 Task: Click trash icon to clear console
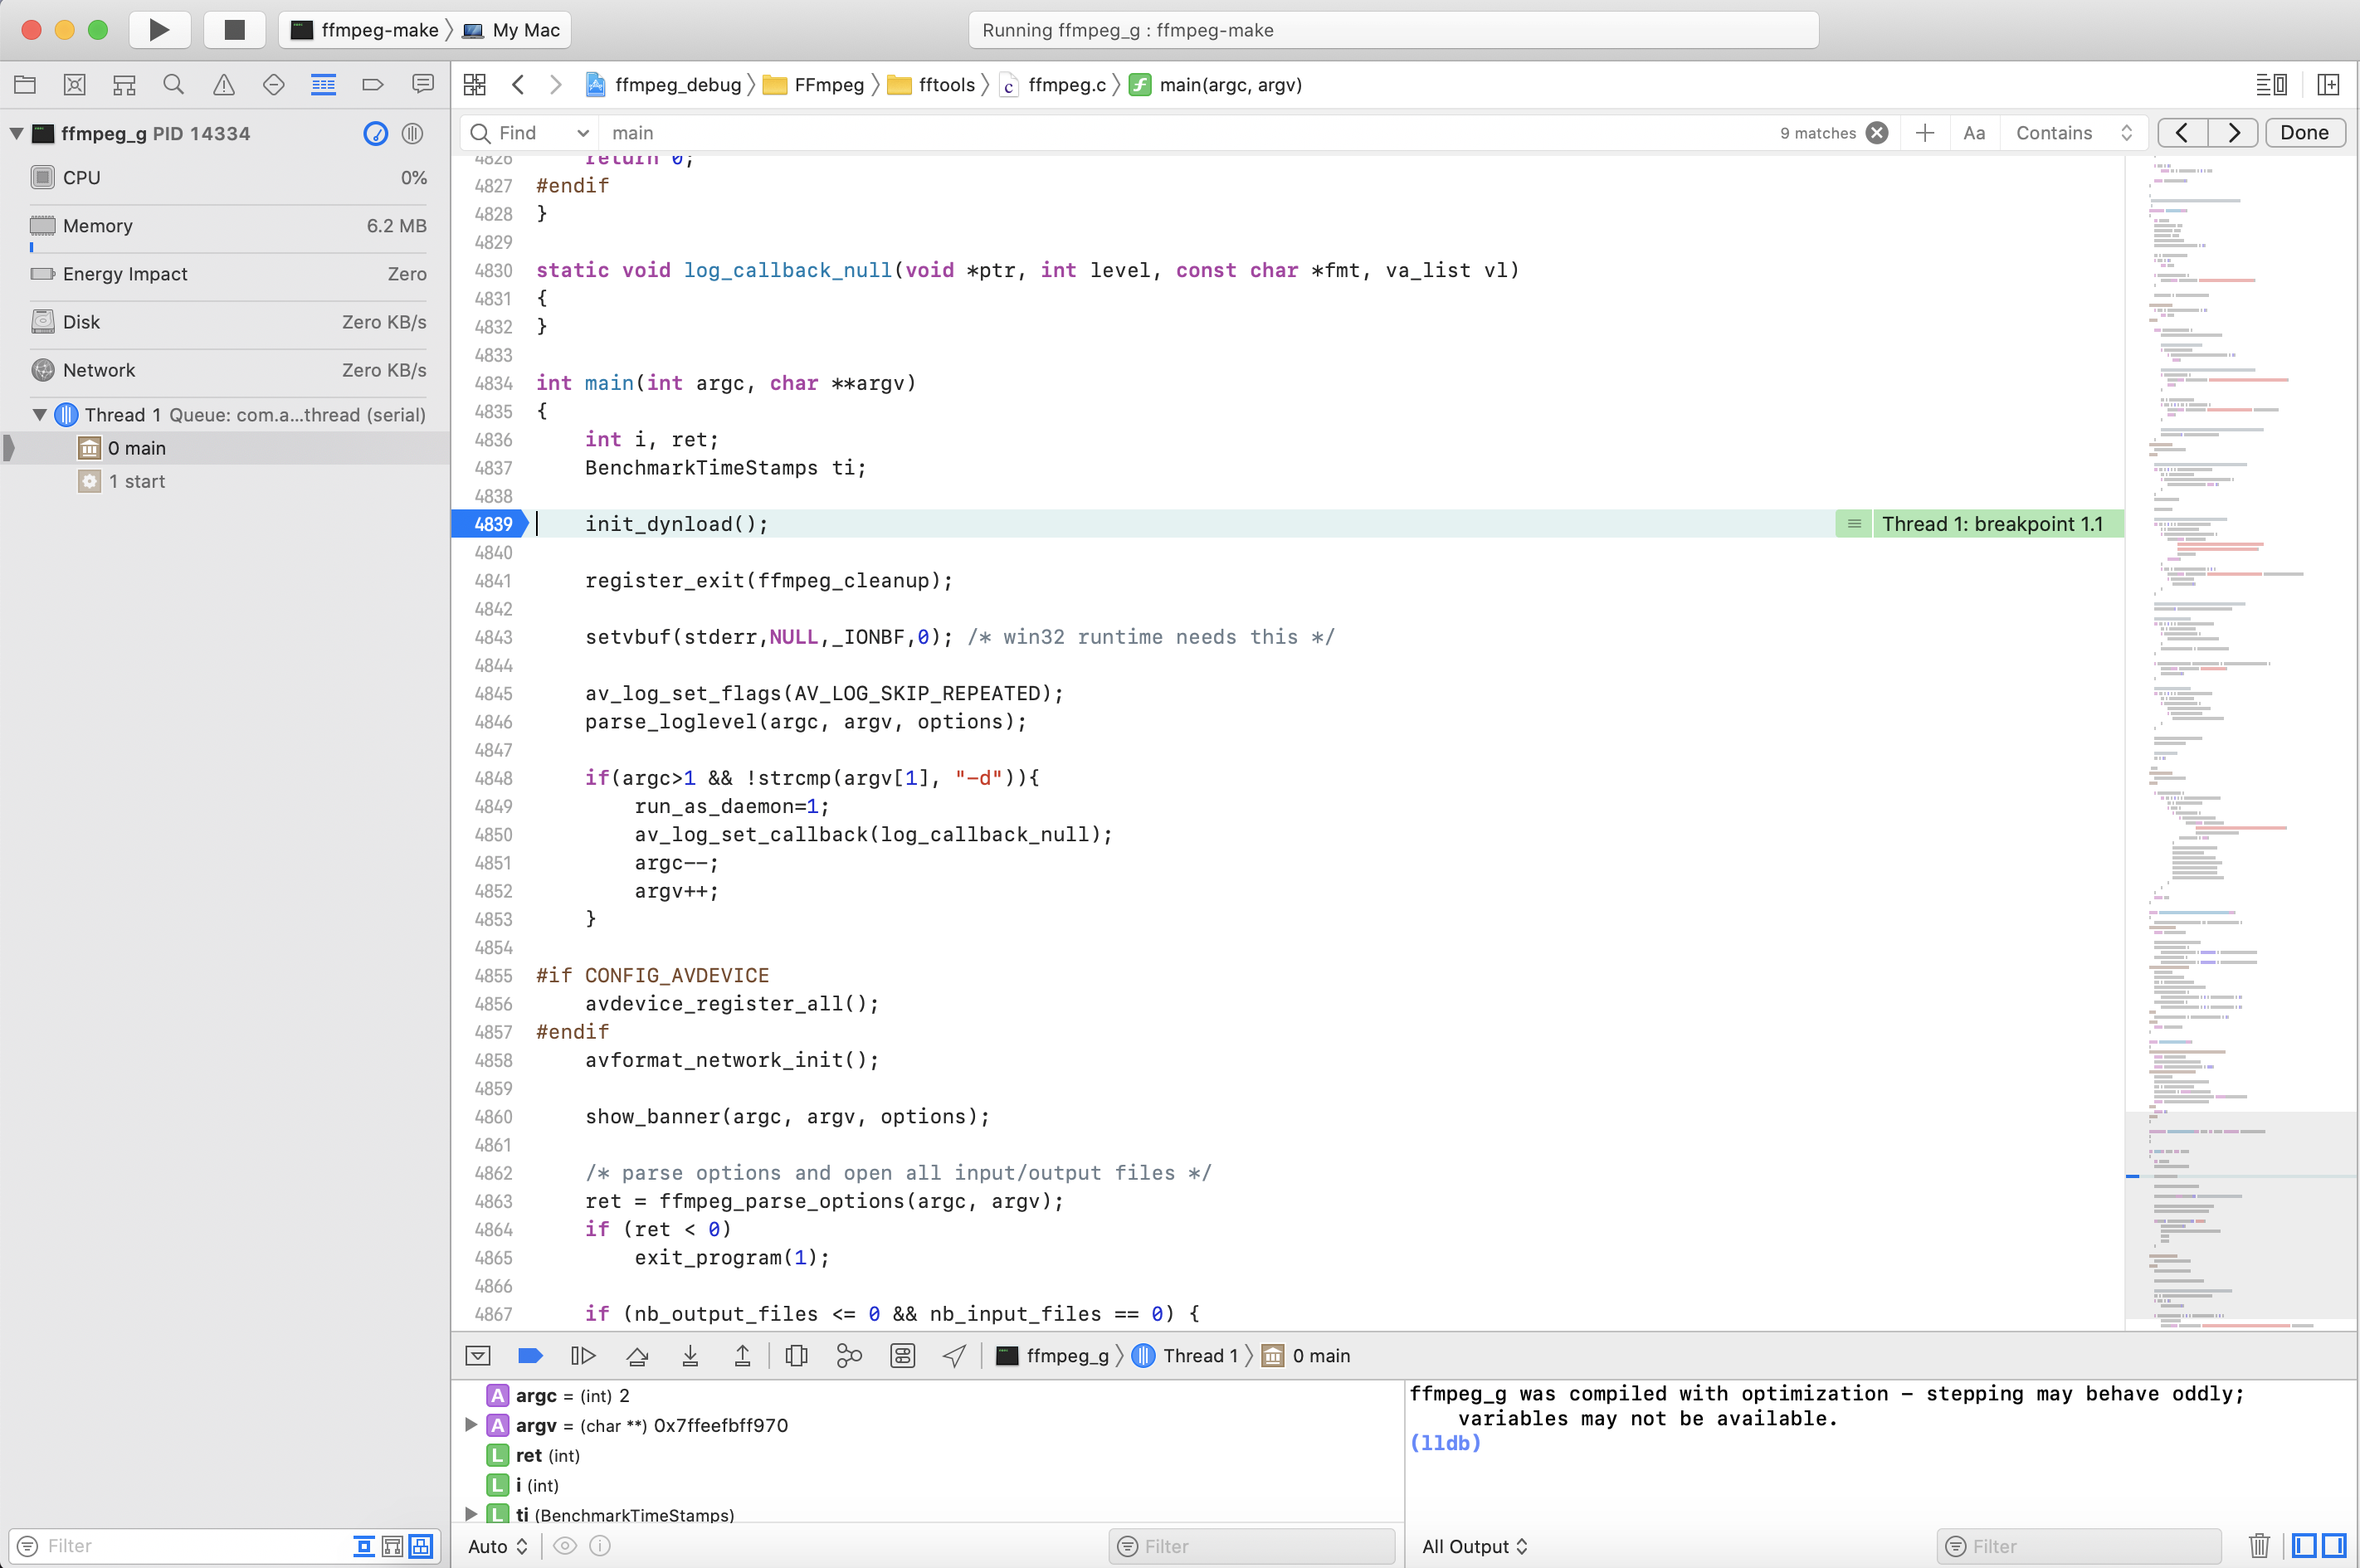pyautogui.click(x=2259, y=1546)
